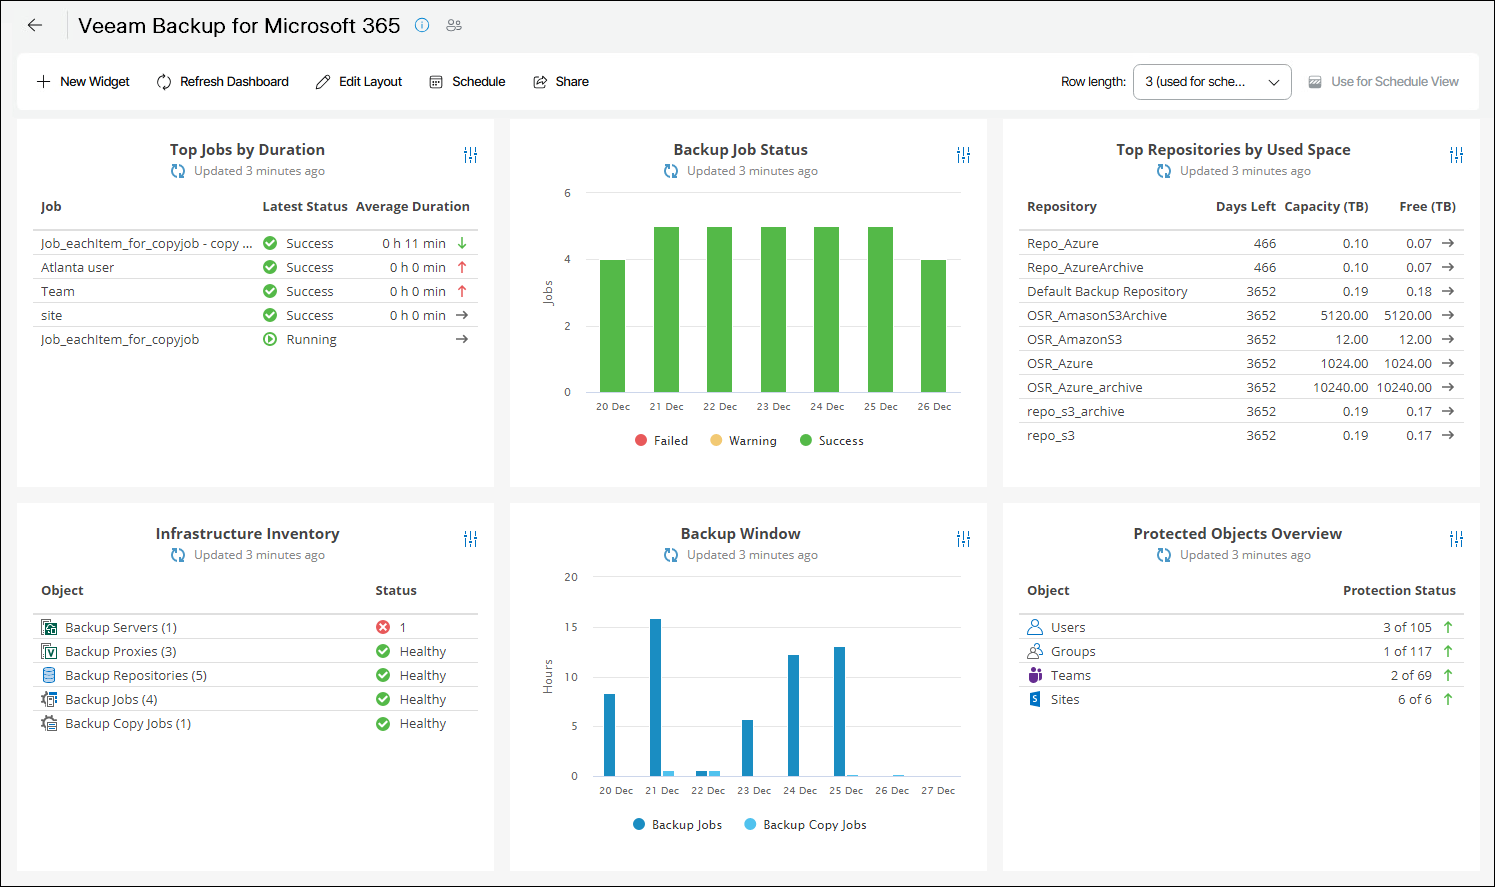
Task: Toggle Success series in Job Status legend
Action: [832, 441]
